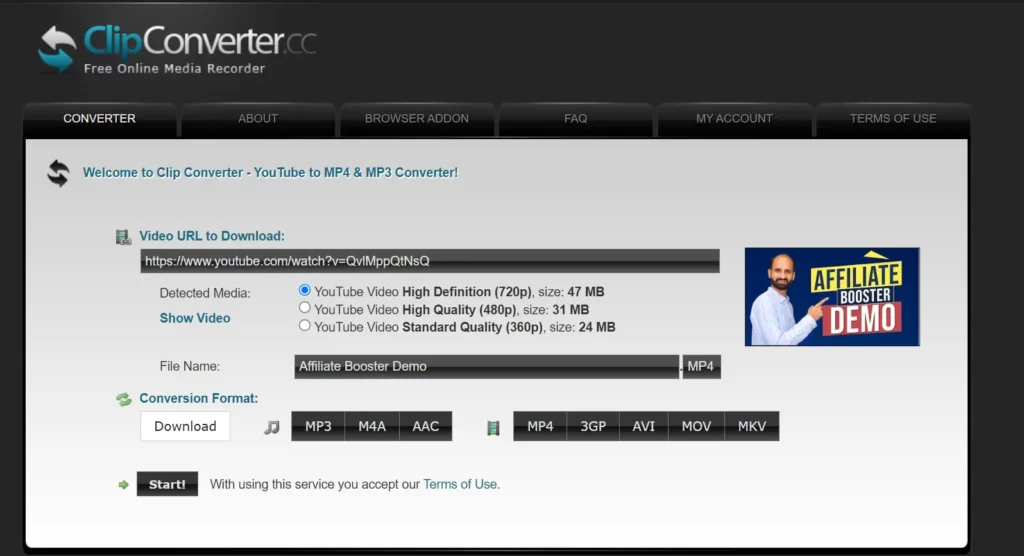Choose MP3 conversion format
Screen dimensions: 1024x556
[x=318, y=426]
